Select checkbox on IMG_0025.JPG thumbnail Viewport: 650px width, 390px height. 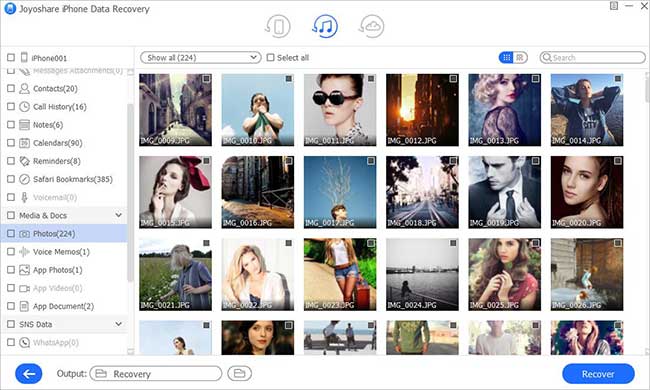point(536,243)
